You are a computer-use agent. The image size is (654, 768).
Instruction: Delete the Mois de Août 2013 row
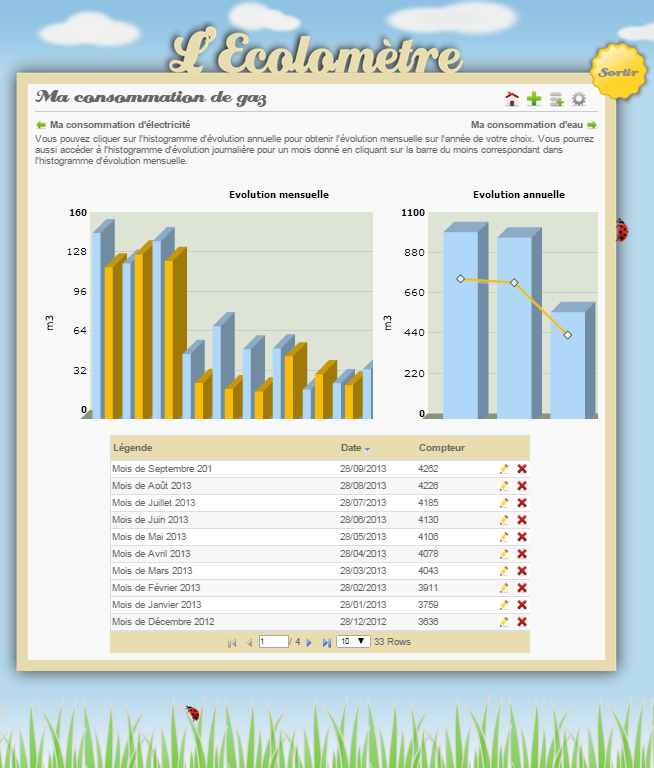(522, 486)
